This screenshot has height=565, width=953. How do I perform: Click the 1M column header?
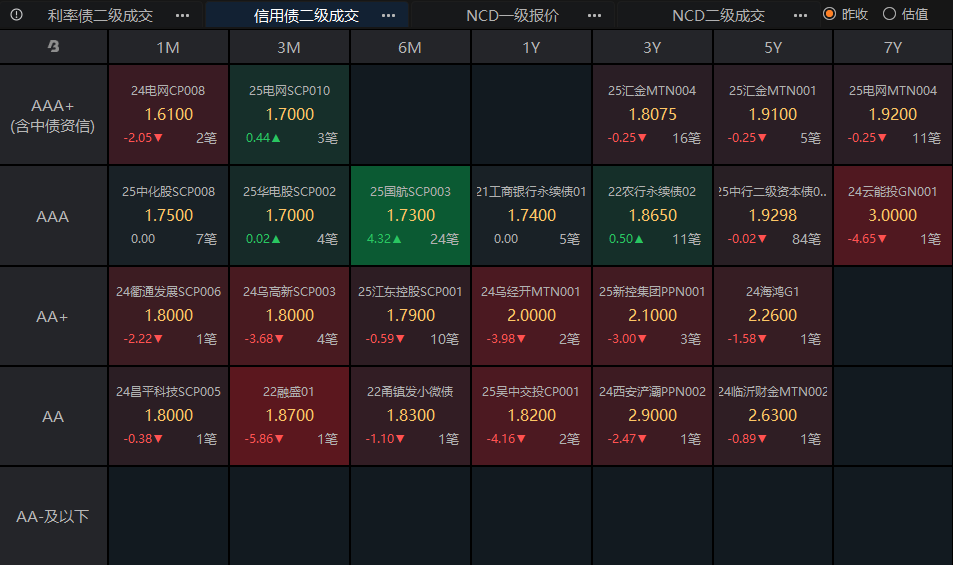point(168,47)
